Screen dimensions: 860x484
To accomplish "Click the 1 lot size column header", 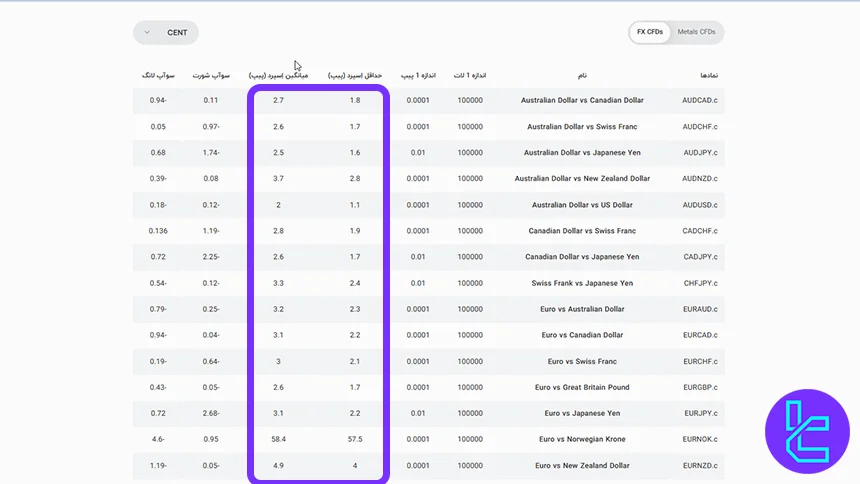I will (470, 75).
